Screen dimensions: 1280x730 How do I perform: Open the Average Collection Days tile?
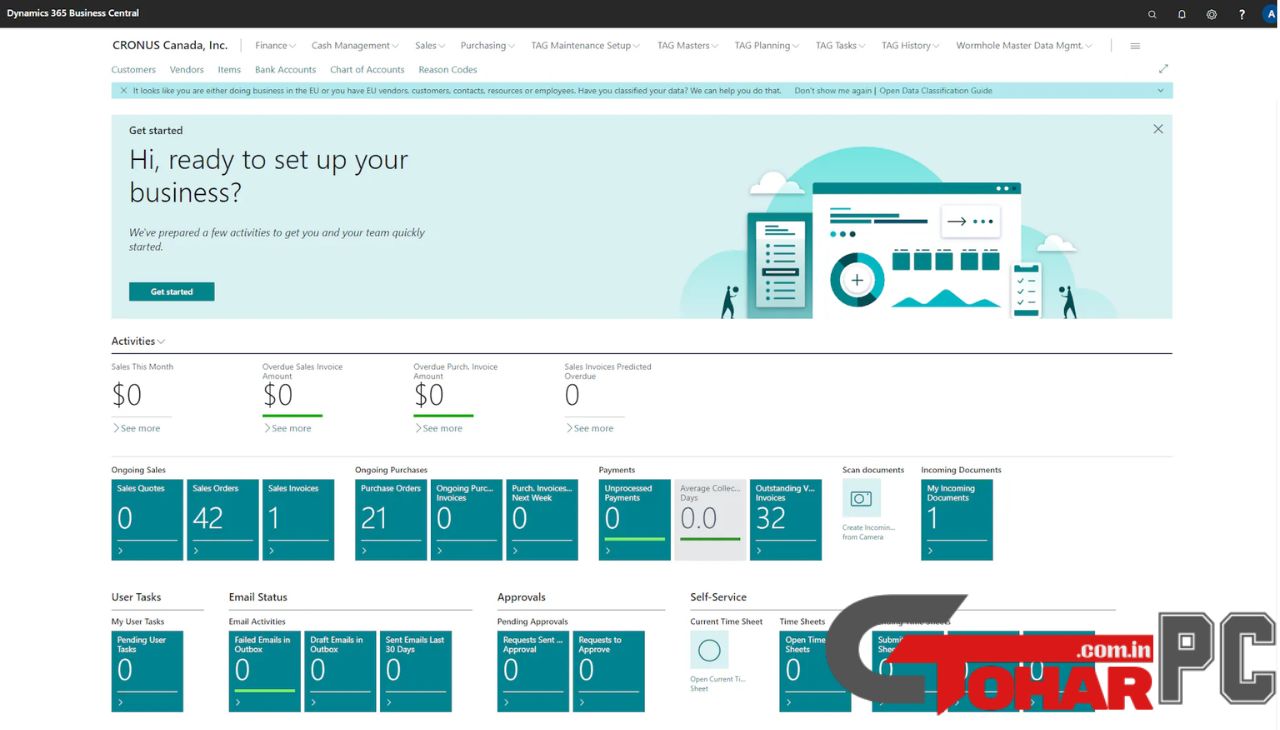point(711,520)
